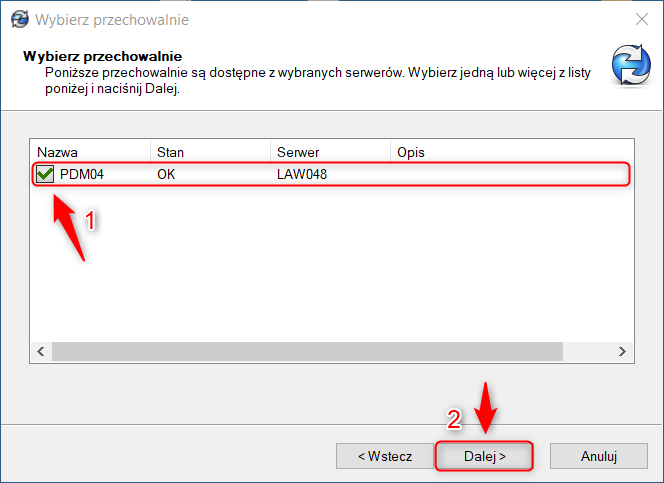The image size is (664, 483).
Task: Select the PDM04 vault name in the list
Action: pyautogui.click(x=81, y=175)
